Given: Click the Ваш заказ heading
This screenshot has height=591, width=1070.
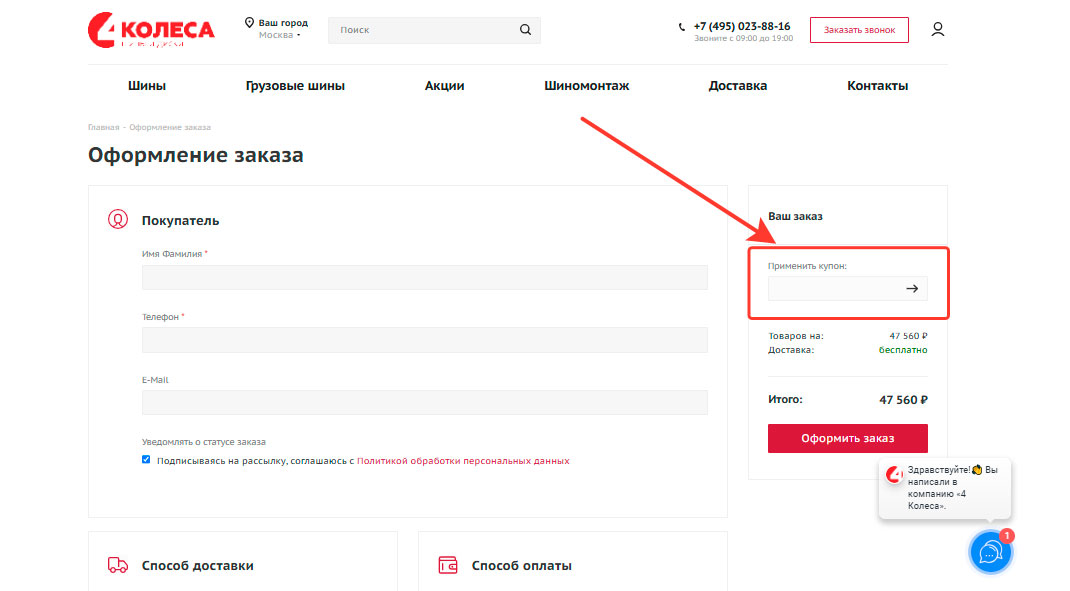Looking at the screenshot, I should click(x=795, y=216).
